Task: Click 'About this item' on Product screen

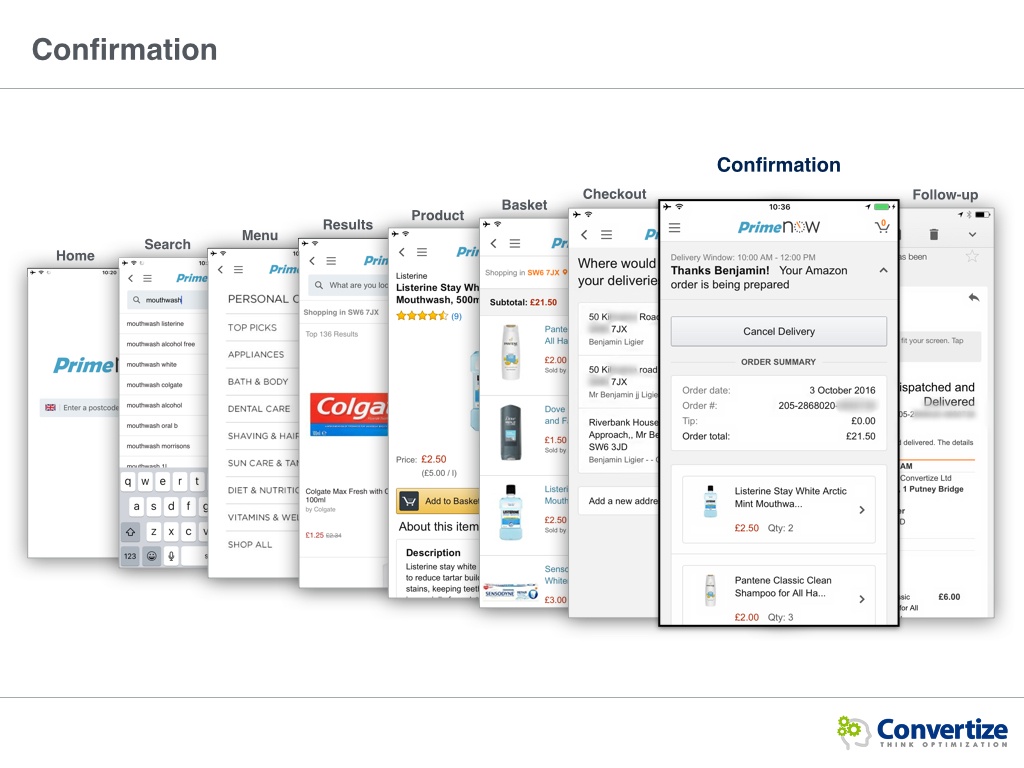Action: point(439,527)
